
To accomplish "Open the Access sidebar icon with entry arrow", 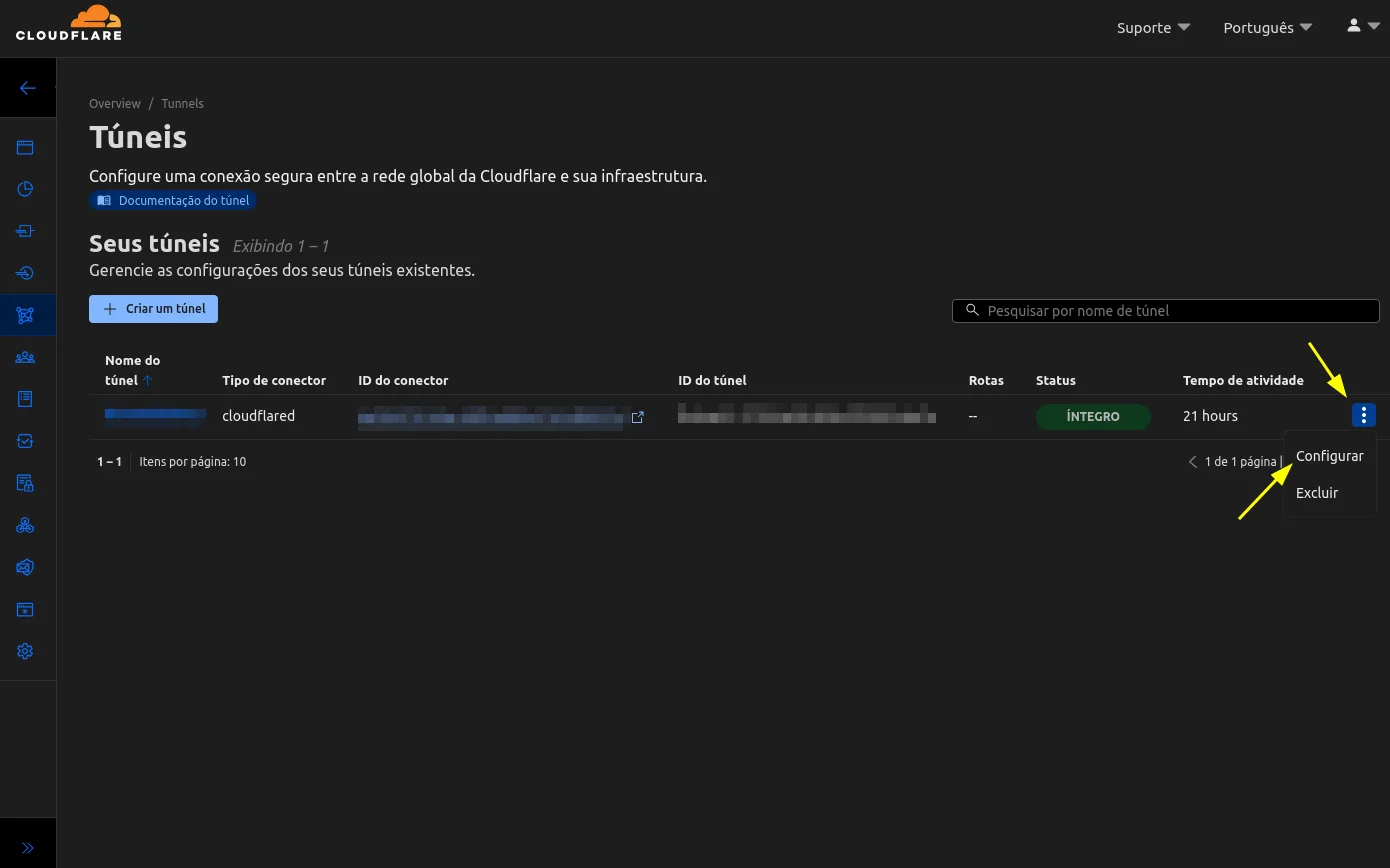I will (25, 273).
